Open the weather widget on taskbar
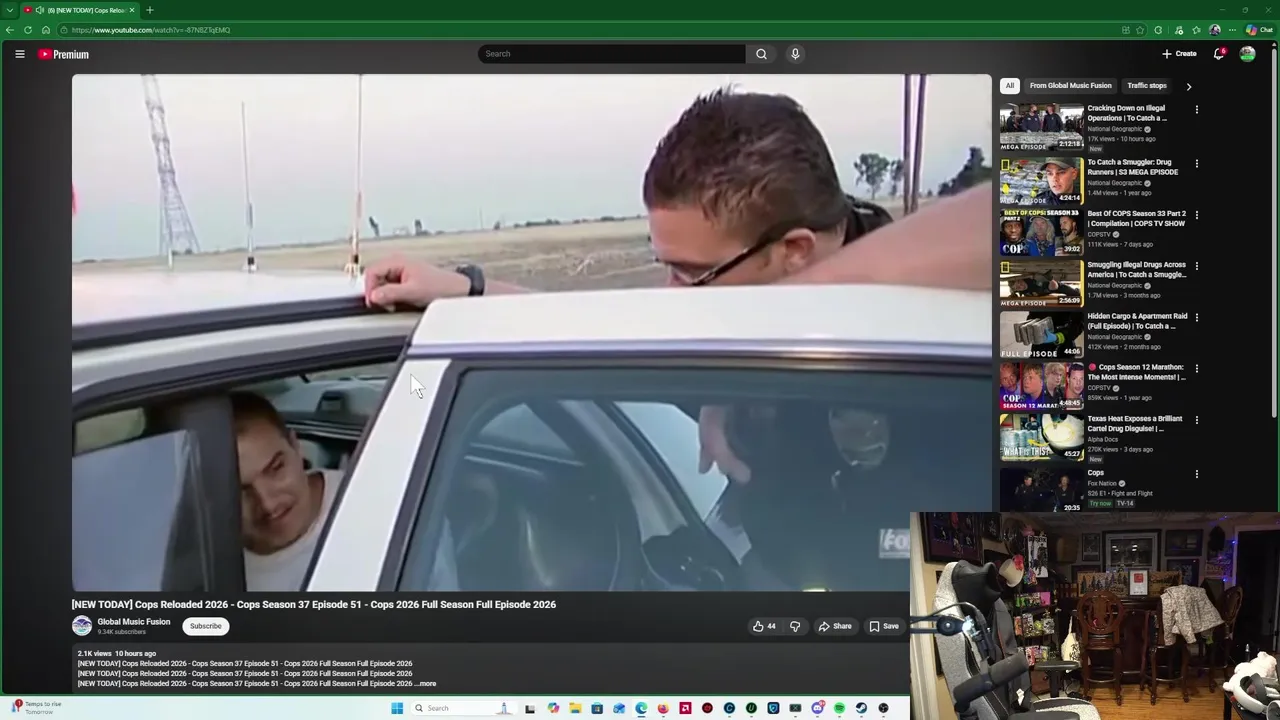This screenshot has width=1280, height=720. pyautogui.click(x=36, y=708)
